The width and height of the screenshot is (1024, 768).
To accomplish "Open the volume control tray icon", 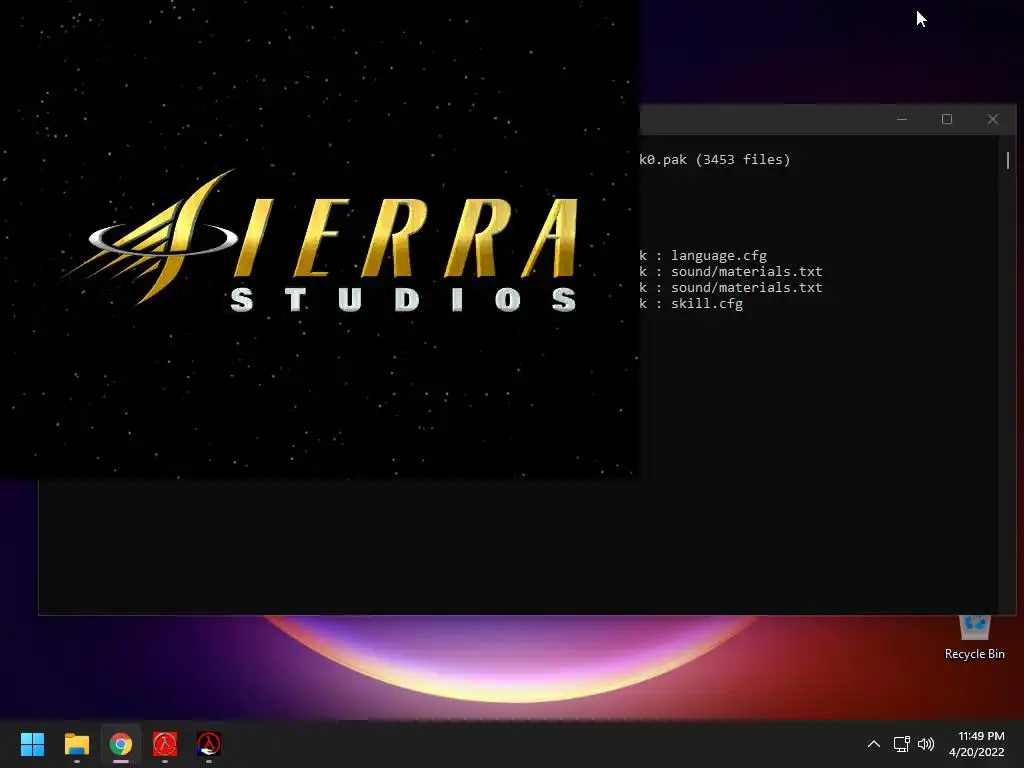I will point(926,744).
